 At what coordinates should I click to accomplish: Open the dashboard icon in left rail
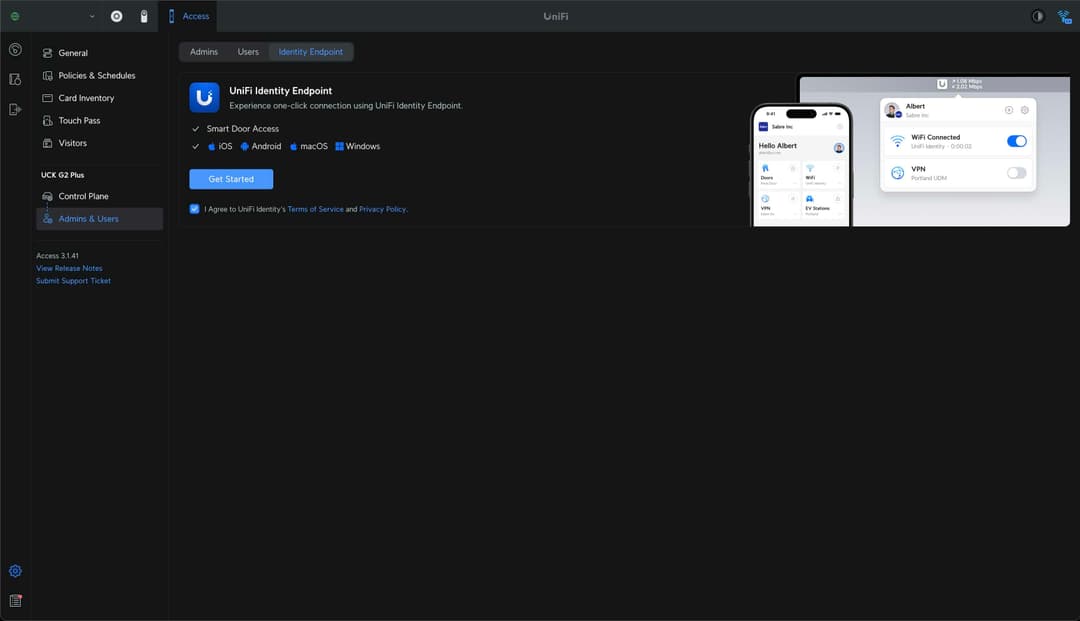(x=15, y=50)
